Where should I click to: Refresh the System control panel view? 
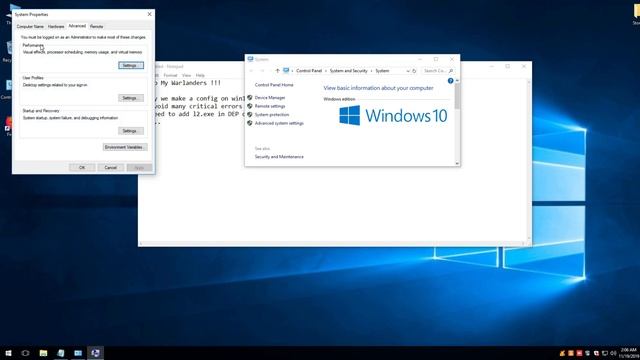pyautogui.click(x=414, y=71)
